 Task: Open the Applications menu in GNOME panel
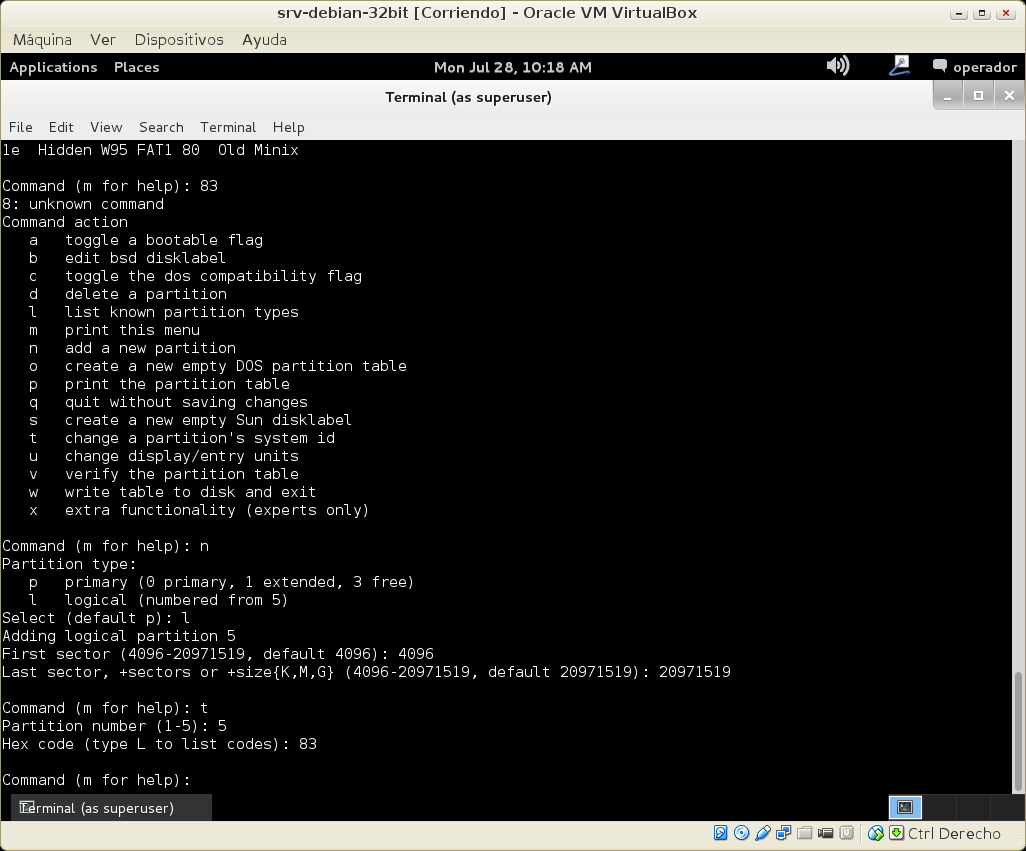53,67
